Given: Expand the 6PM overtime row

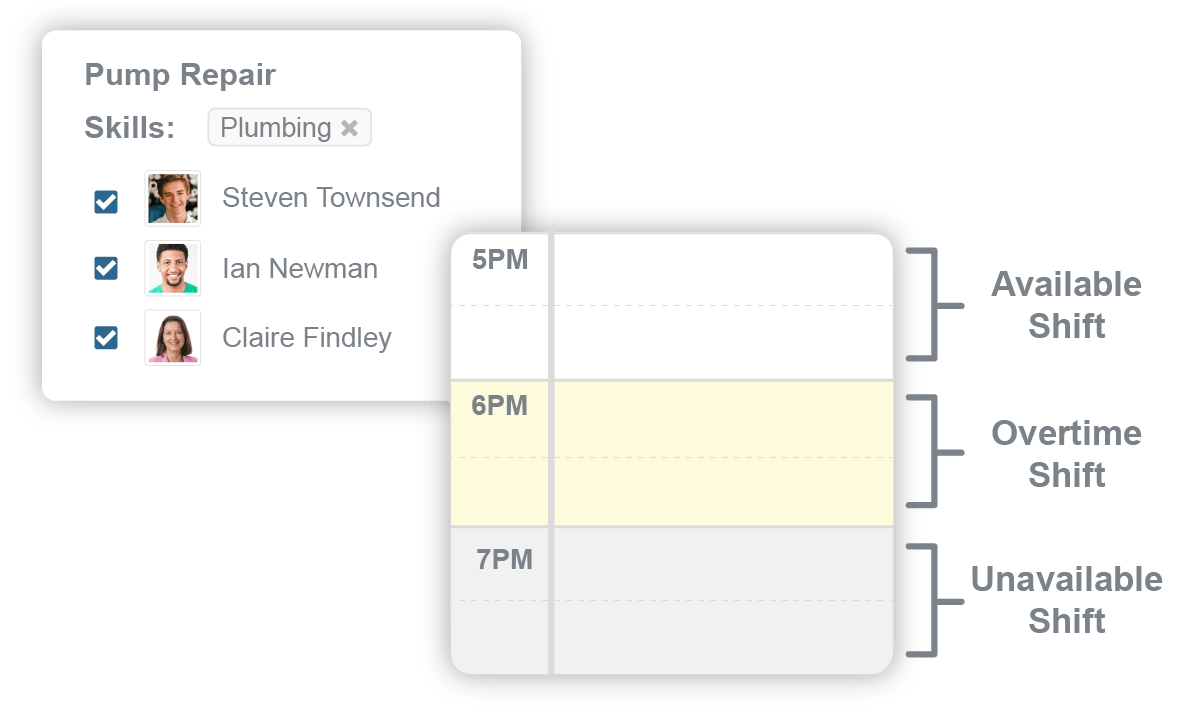Looking at the screenshot, I should (500, 407).
